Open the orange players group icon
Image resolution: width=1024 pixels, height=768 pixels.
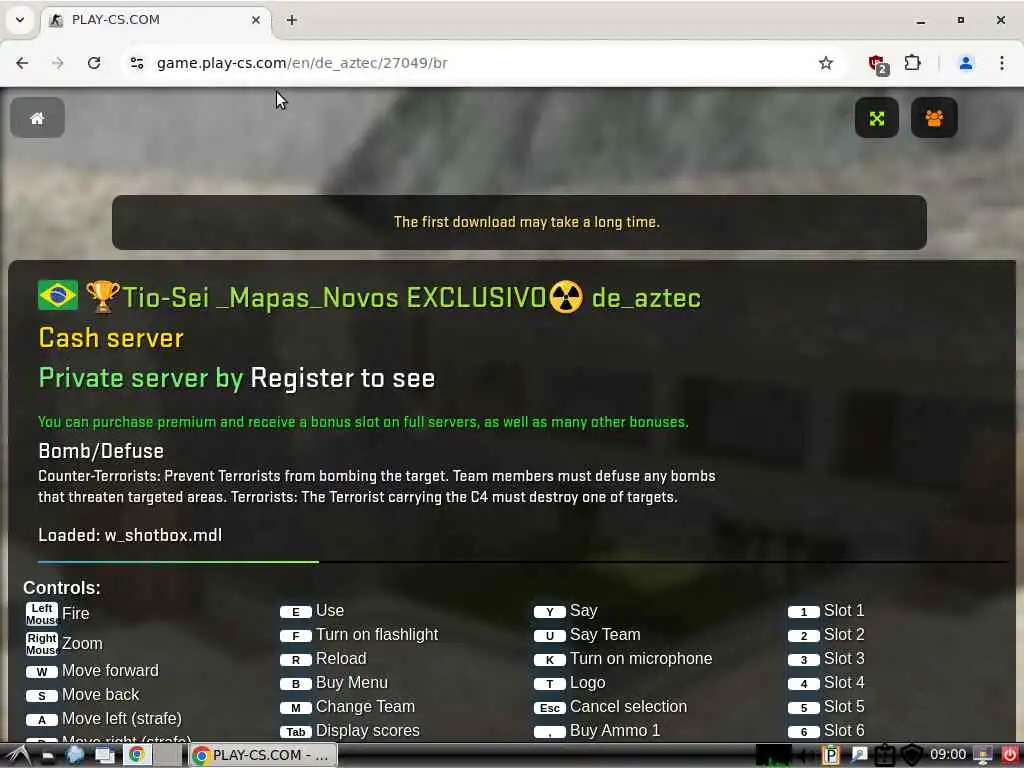pyautogui.click(x=934, y=118)
